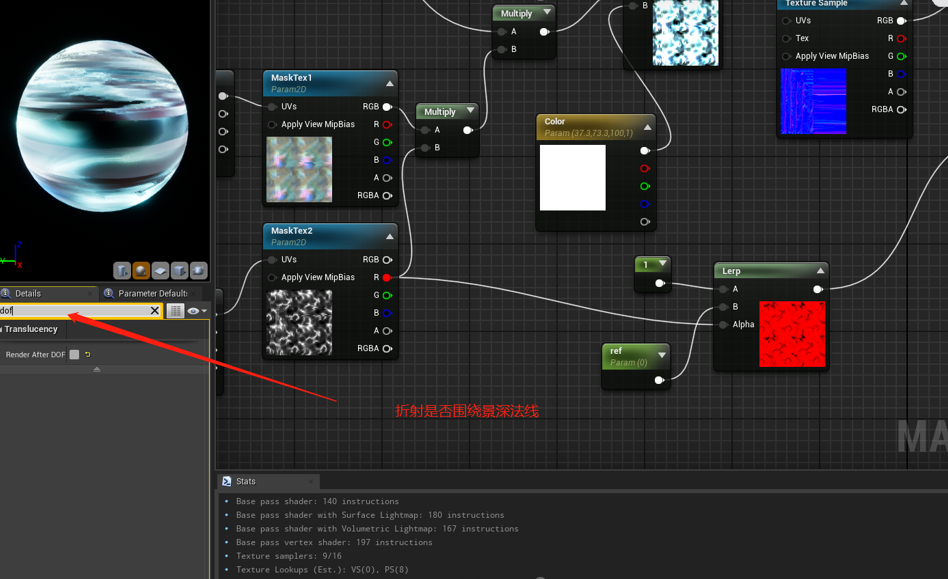This screenshot has height=579, width=948.
Task: Open the Details view options eye dropdown
Action: pyautogui.click(x=196, y=311)
